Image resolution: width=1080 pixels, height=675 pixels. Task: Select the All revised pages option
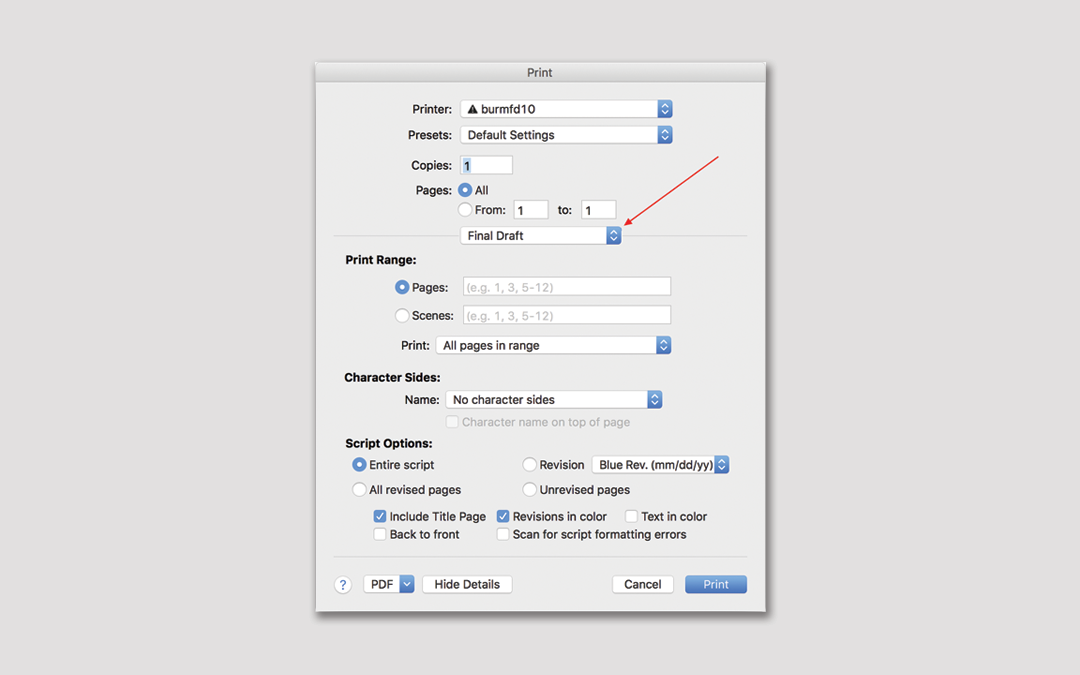click(x=360, y=490)
